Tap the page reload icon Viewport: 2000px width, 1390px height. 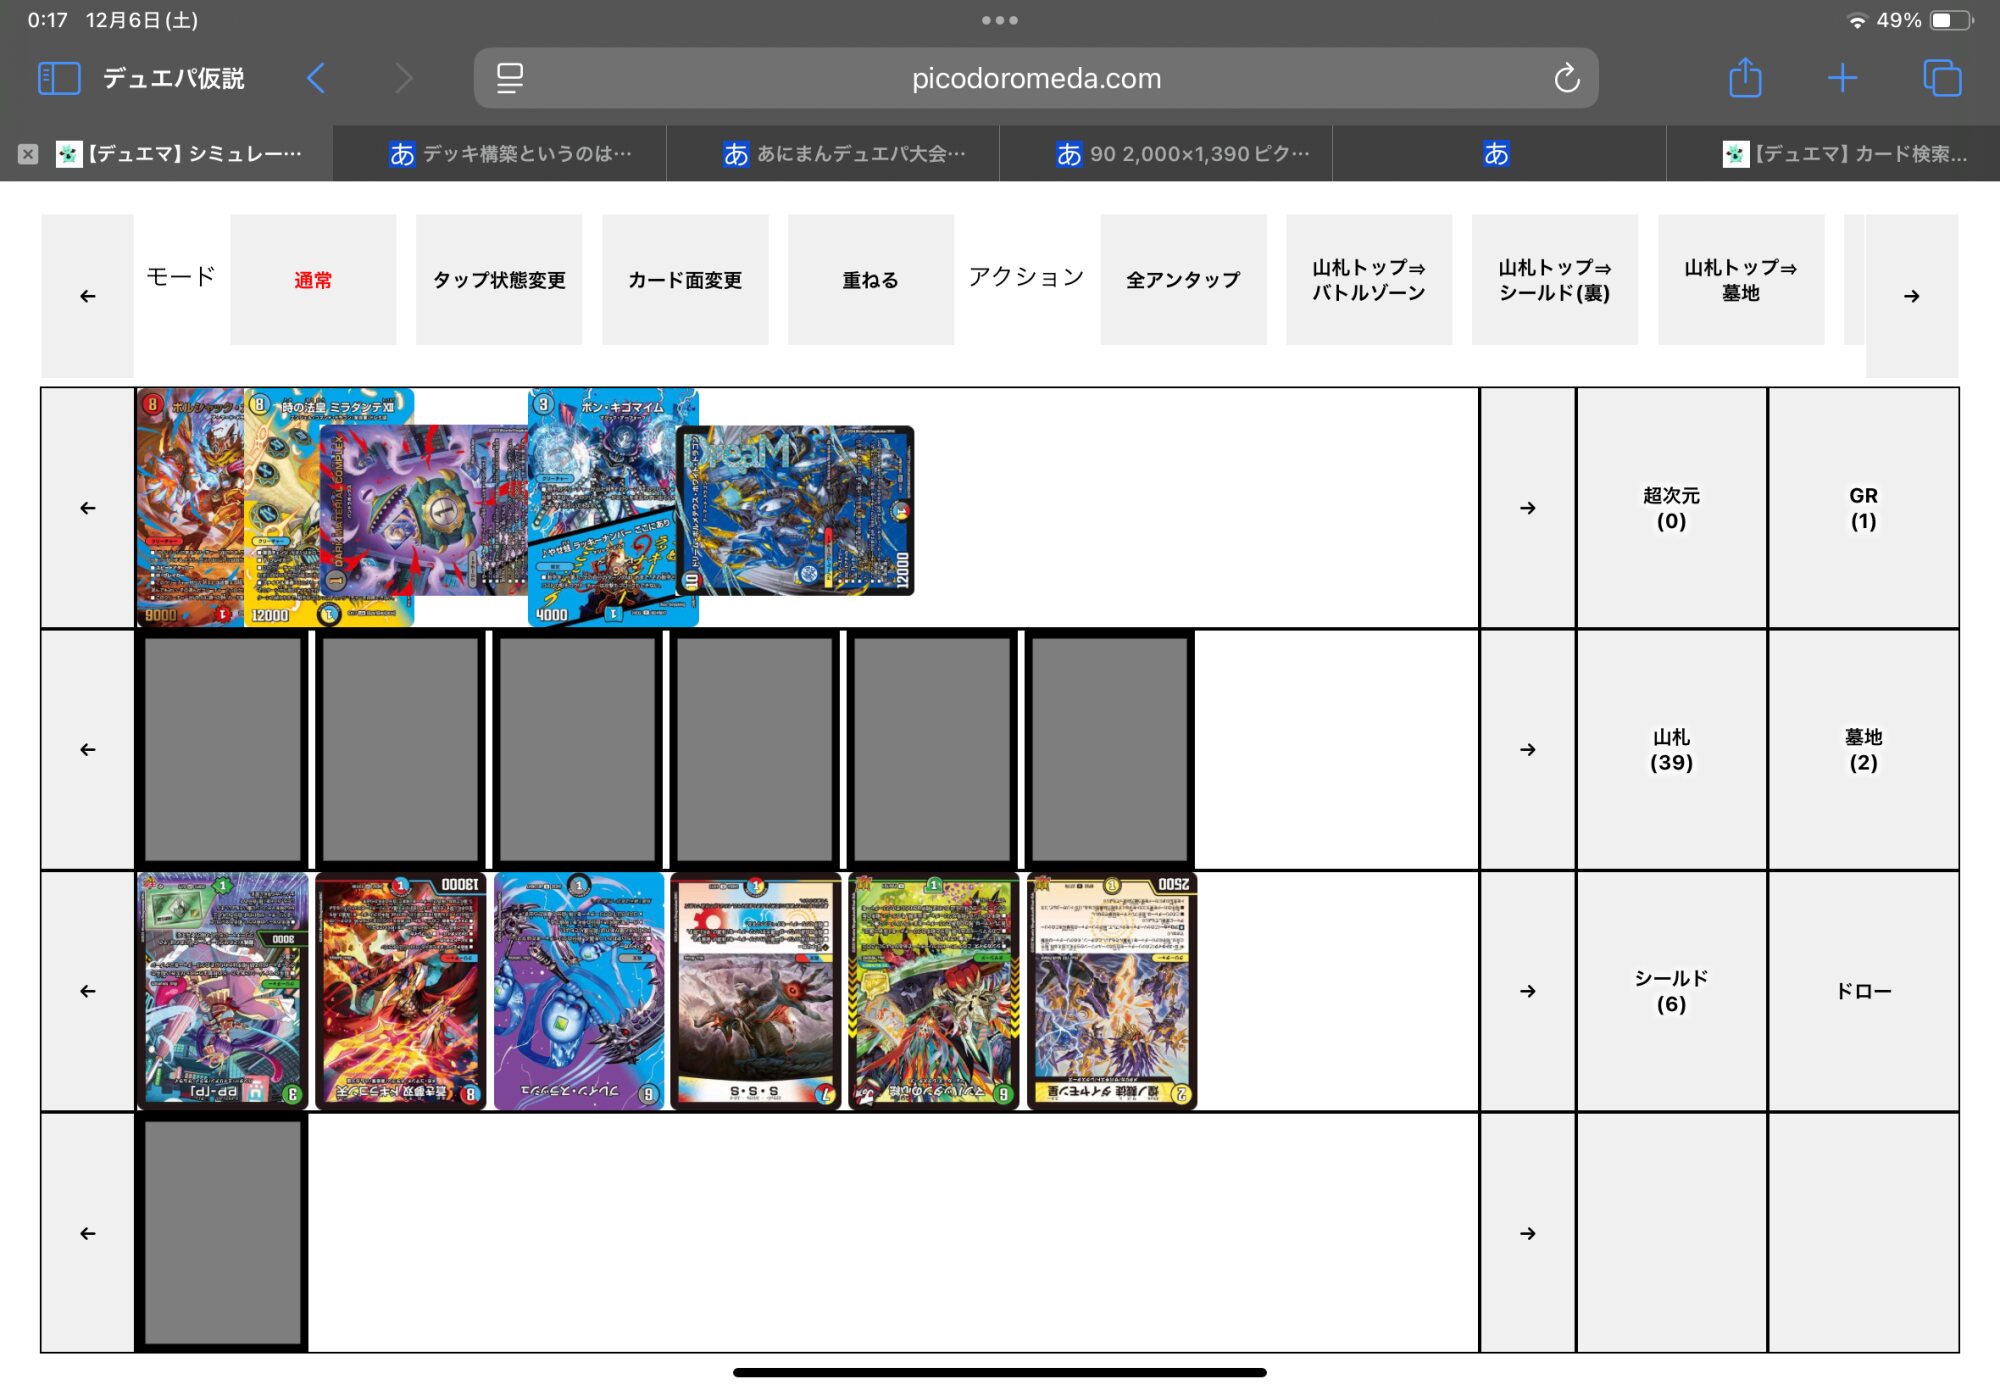point(1566,78)
